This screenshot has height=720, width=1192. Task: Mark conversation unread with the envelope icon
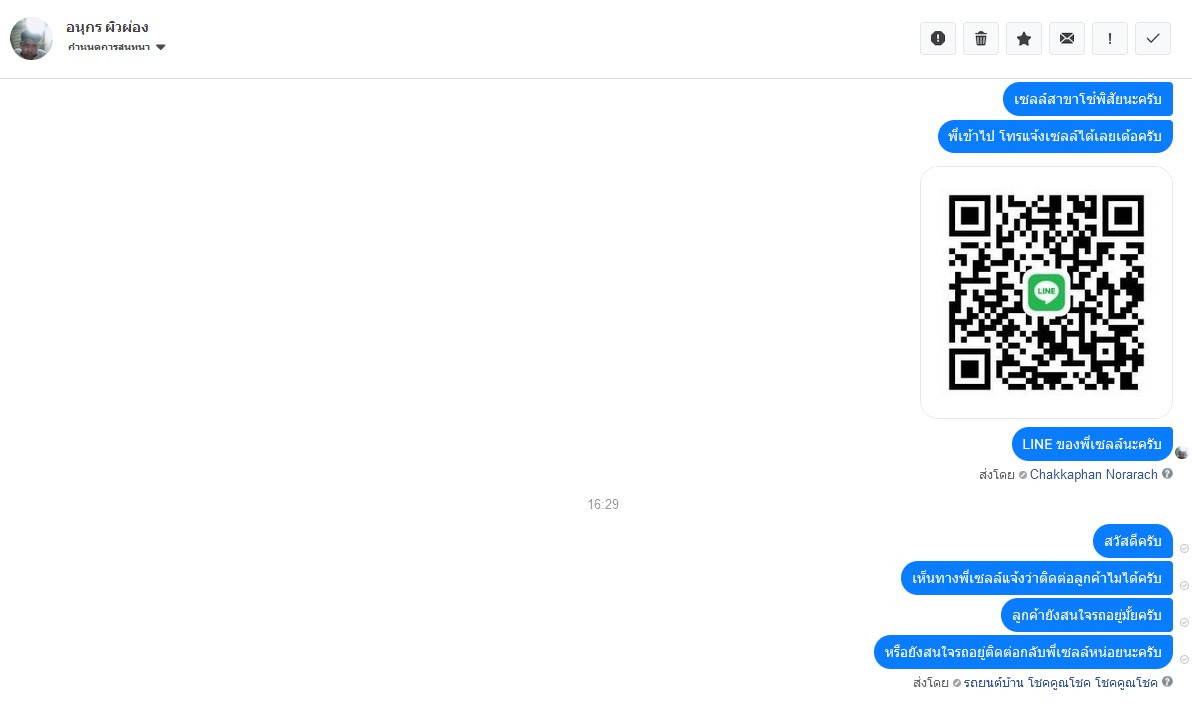click(x=1067, y=38)
